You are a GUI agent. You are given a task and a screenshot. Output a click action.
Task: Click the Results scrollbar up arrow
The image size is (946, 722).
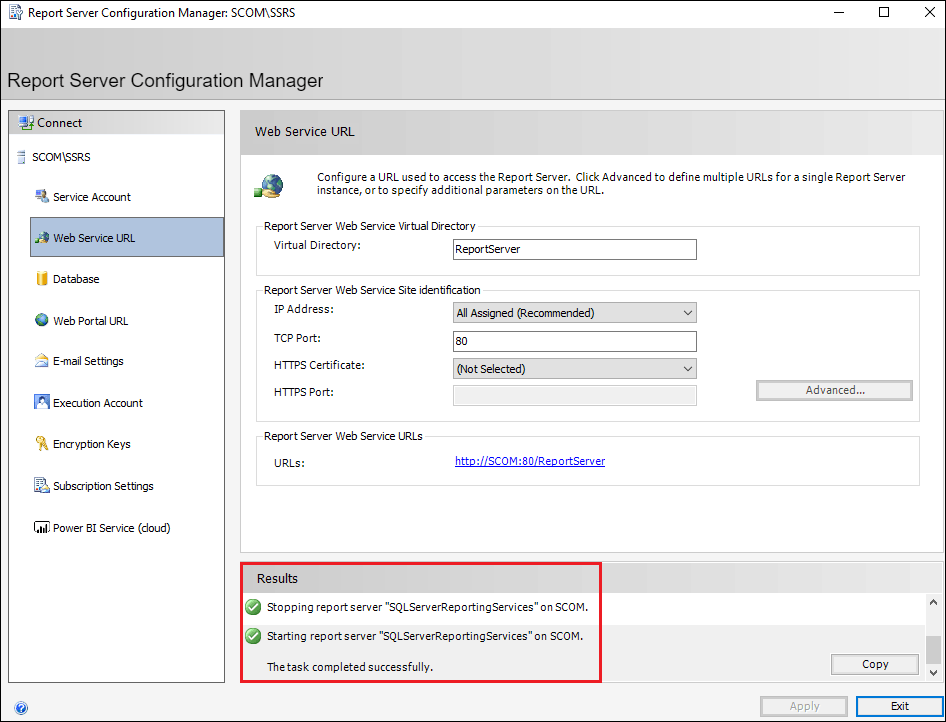click(933, 602)
